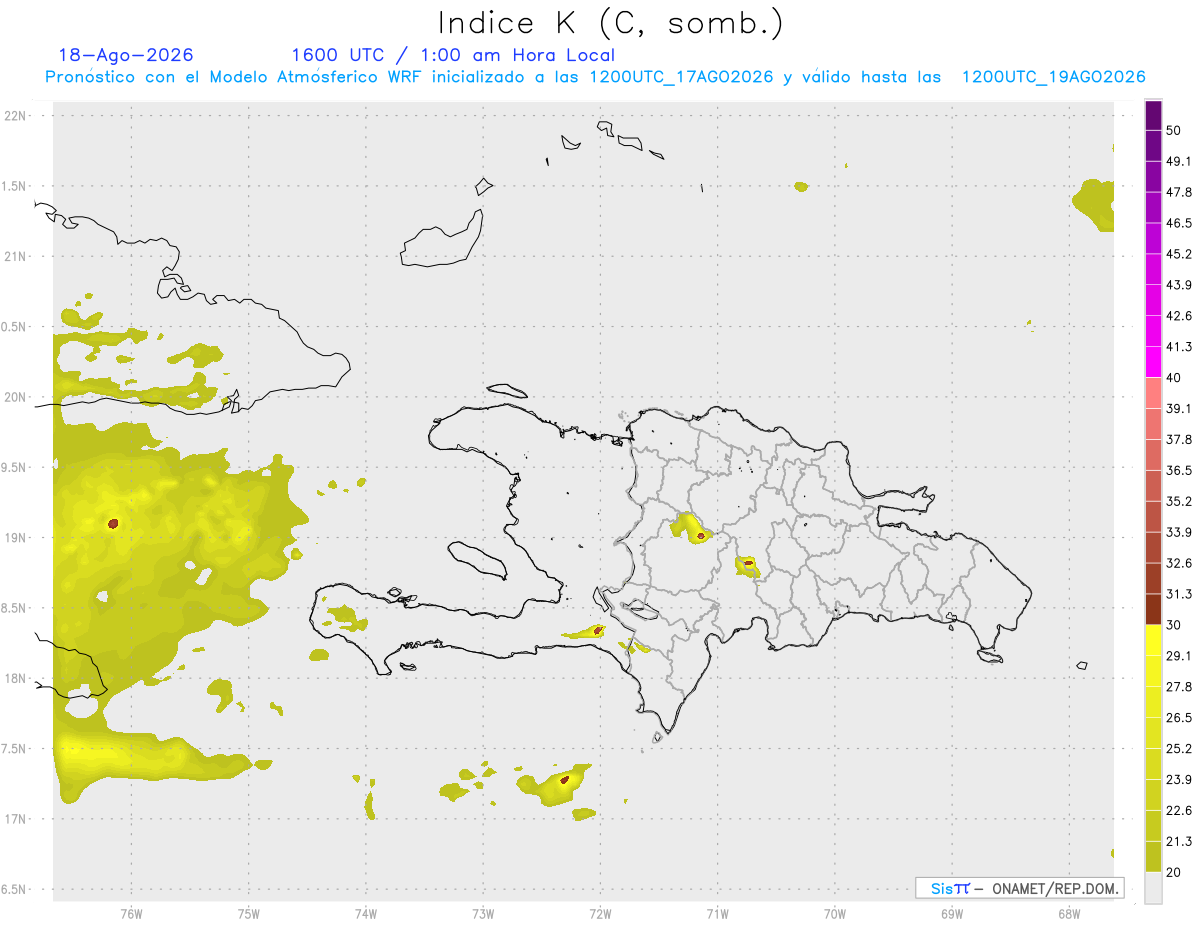
Task: Click the "SisTT - ONAMET/REP.DOM." credit box
Action: 1019,888
